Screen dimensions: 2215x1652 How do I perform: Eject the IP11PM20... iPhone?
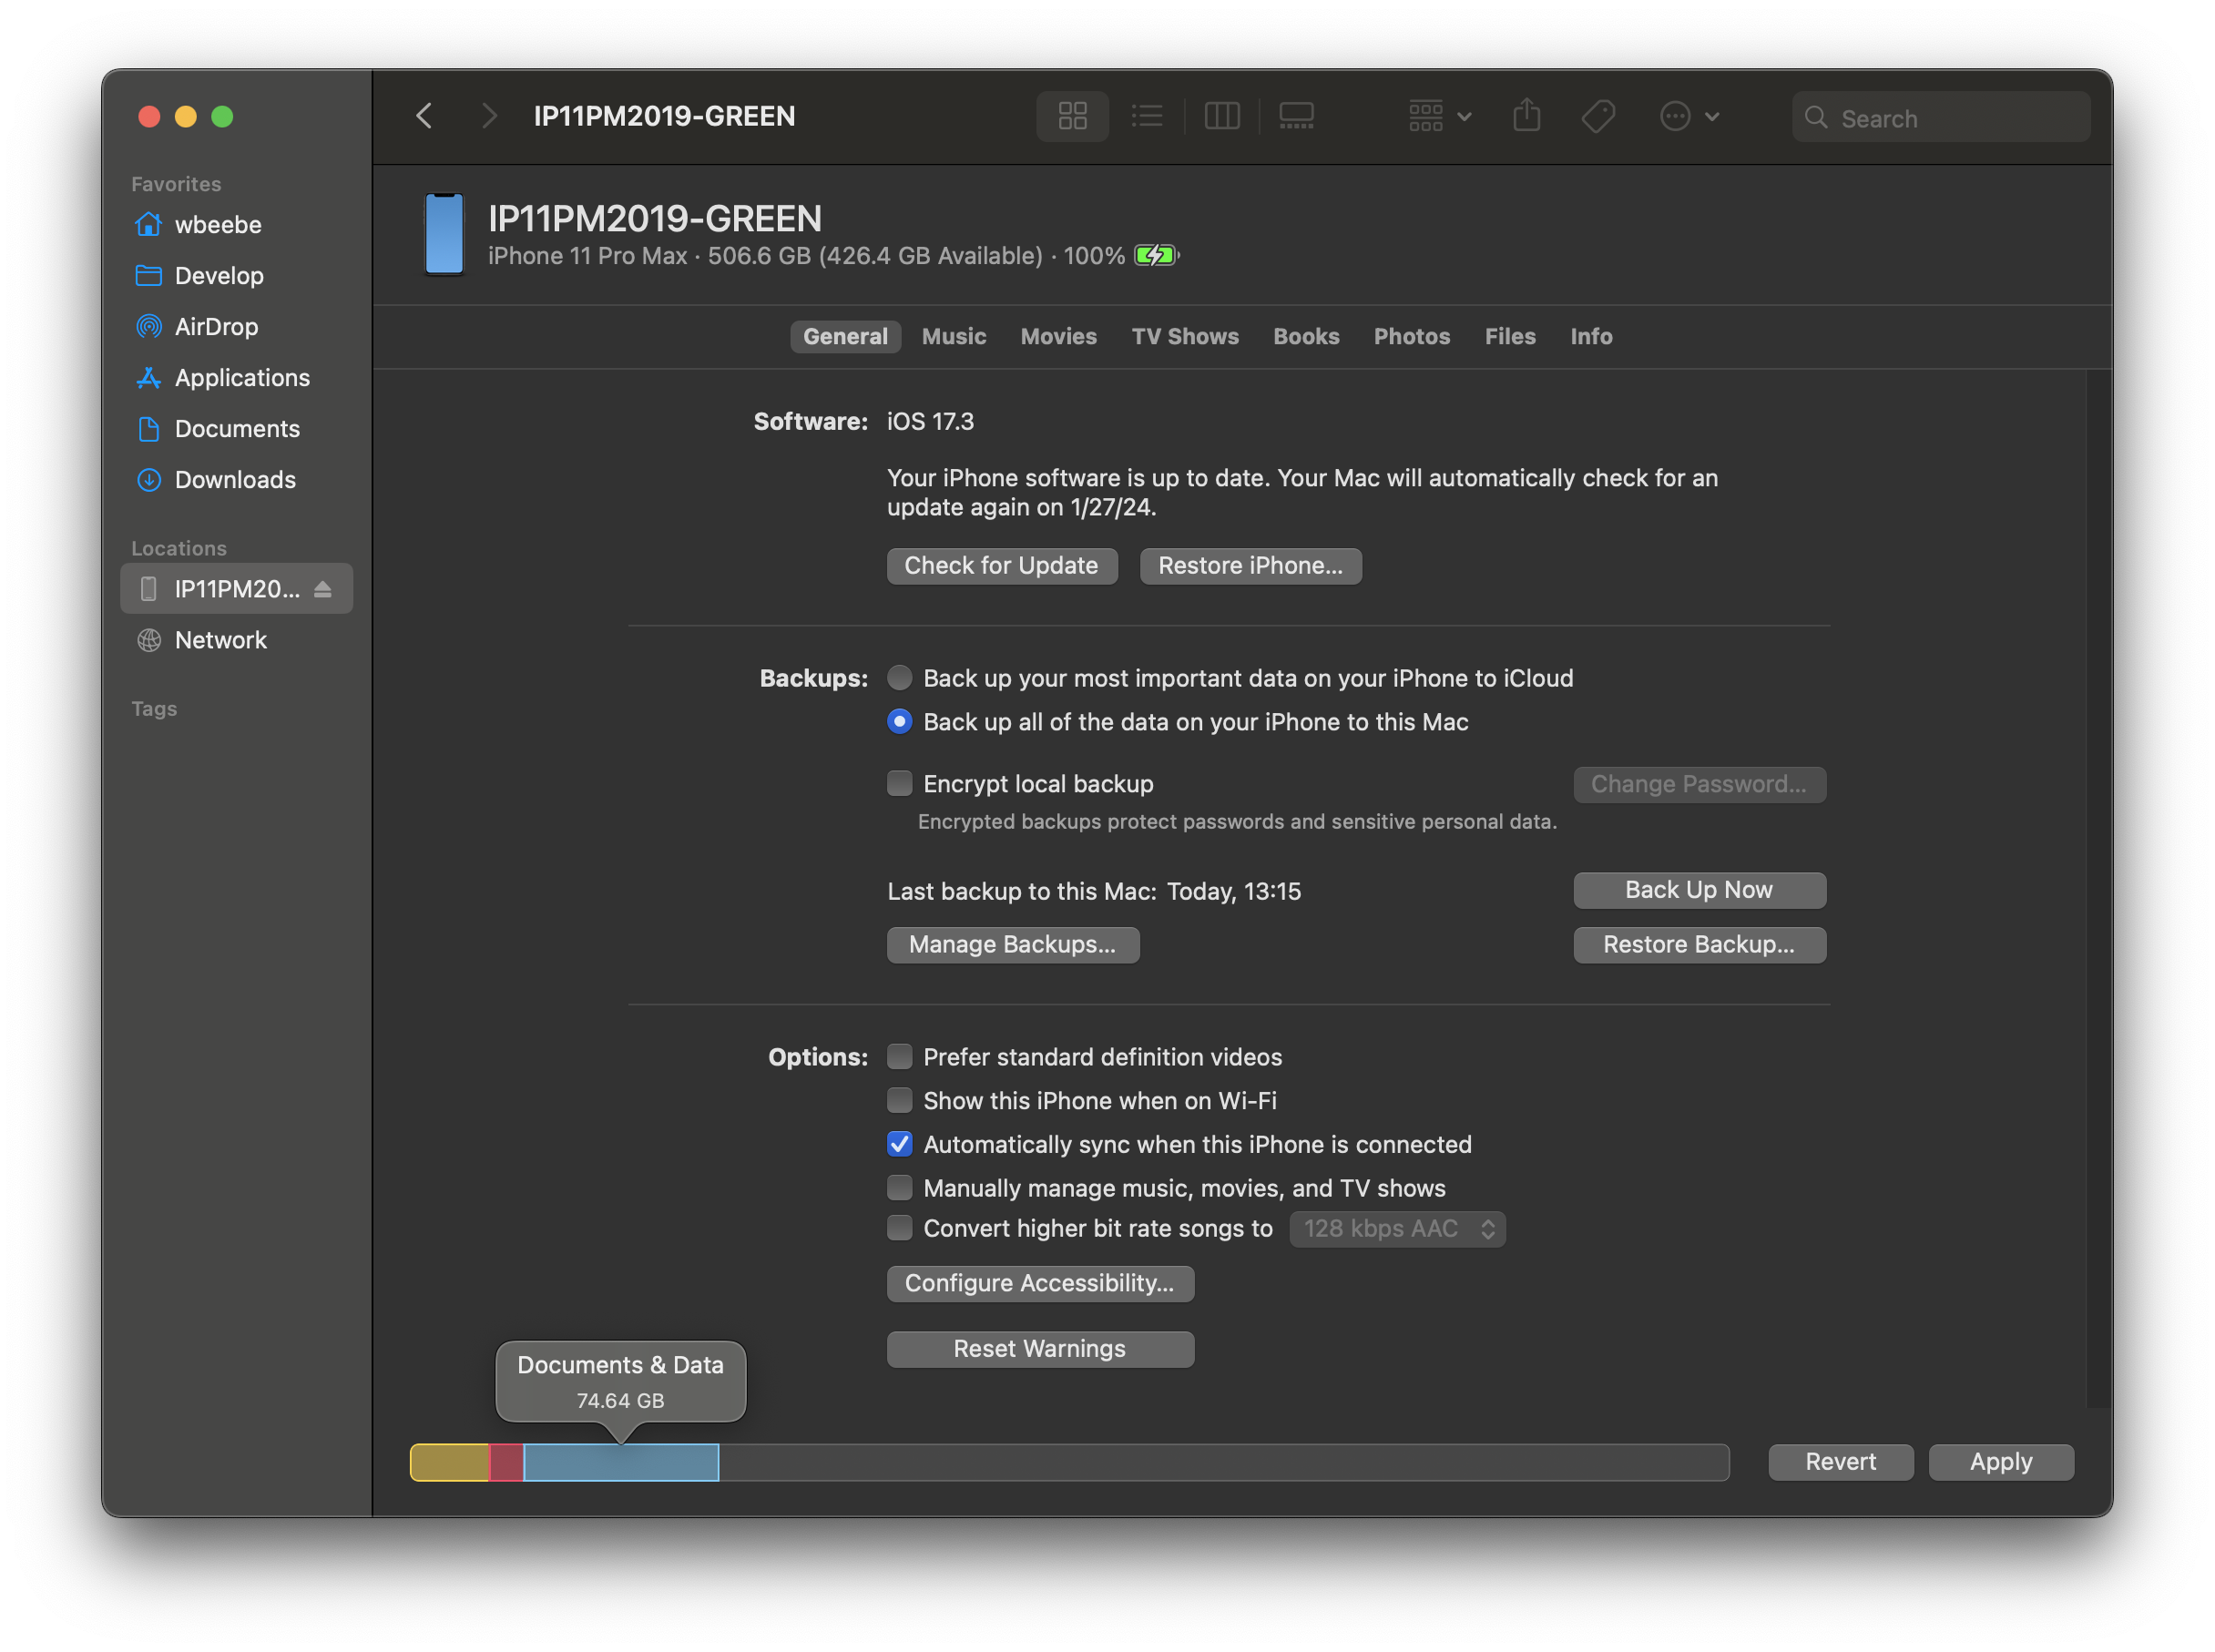tap(322, 589)
